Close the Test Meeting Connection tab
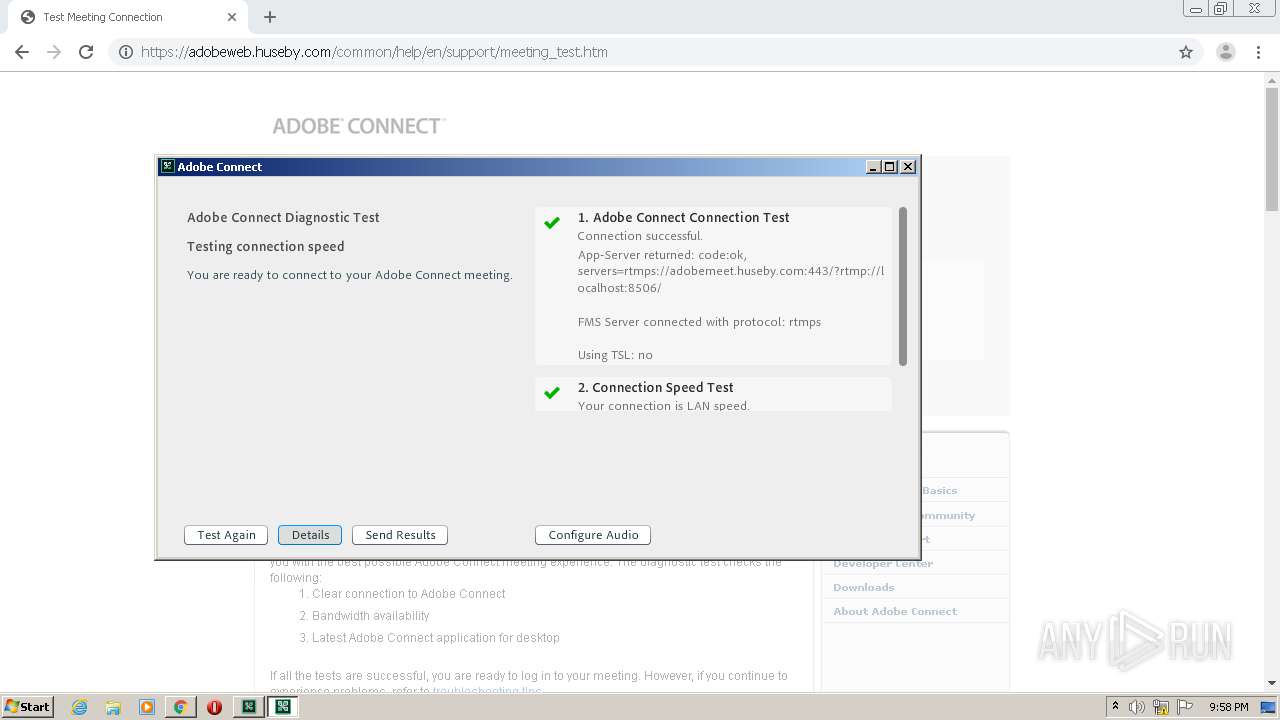This screenshot has width=1280, height=720. [x=232, y=17]
